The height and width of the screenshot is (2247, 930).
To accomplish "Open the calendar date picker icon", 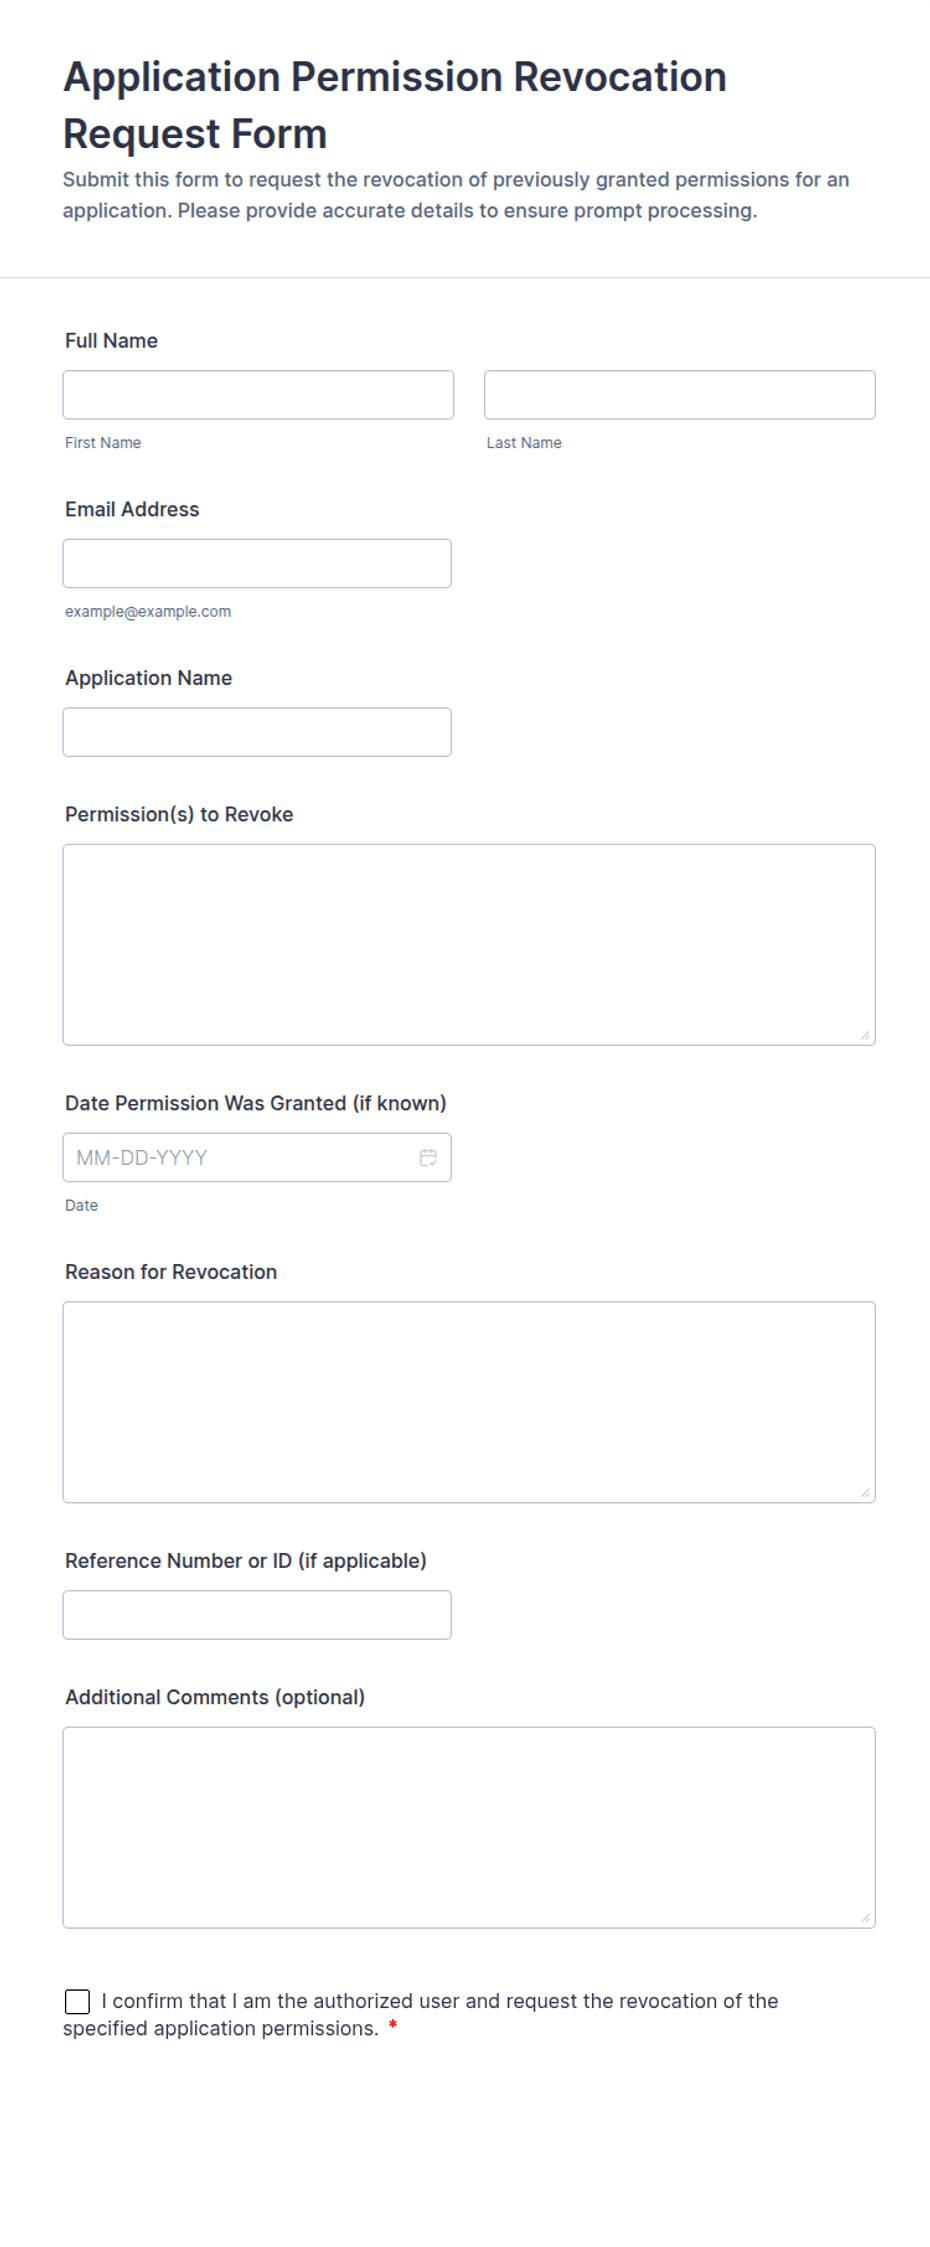I will [x=428, y=1157].
